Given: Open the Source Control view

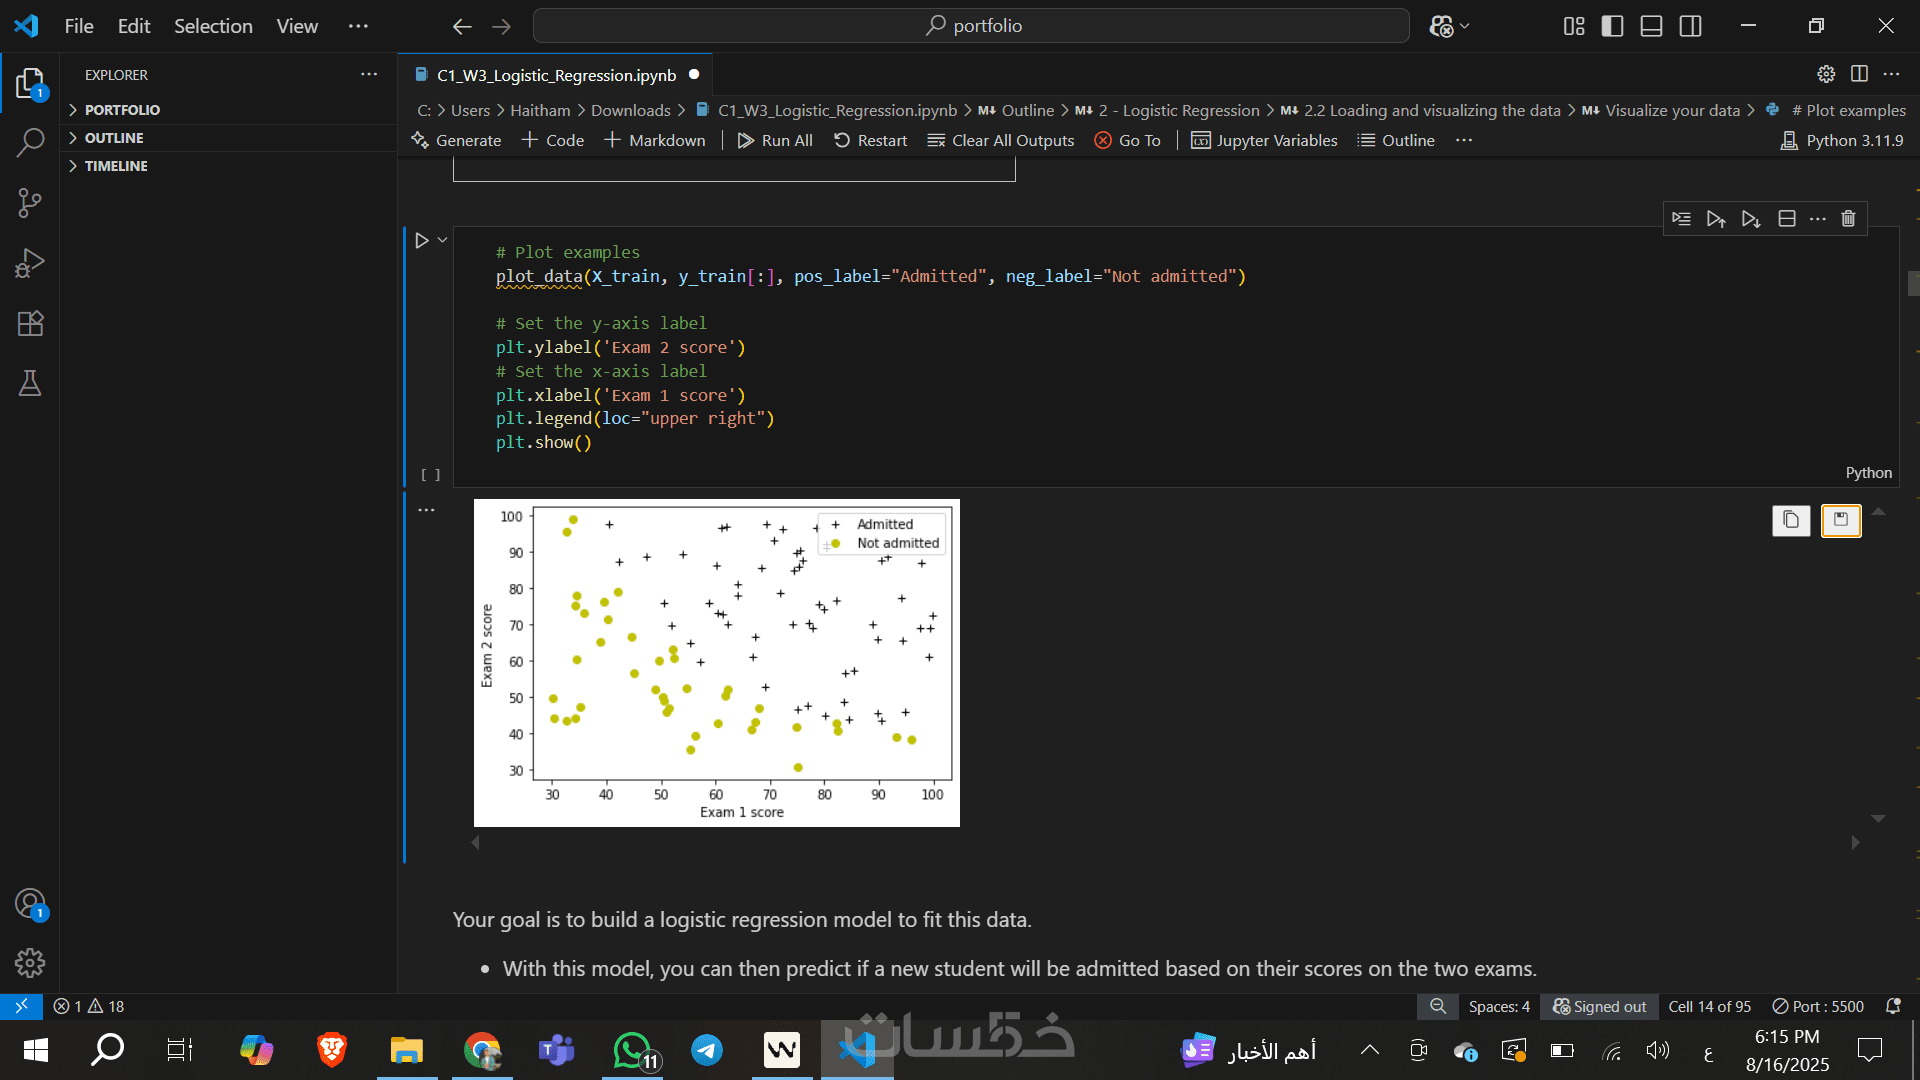Looking at the screenshot, I should 30,203.
